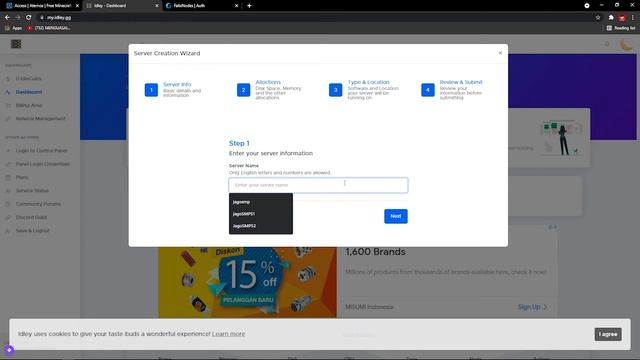Bookmark this page with the star icon
Screen dimensions: 640x360
click(x=598, y=18)
